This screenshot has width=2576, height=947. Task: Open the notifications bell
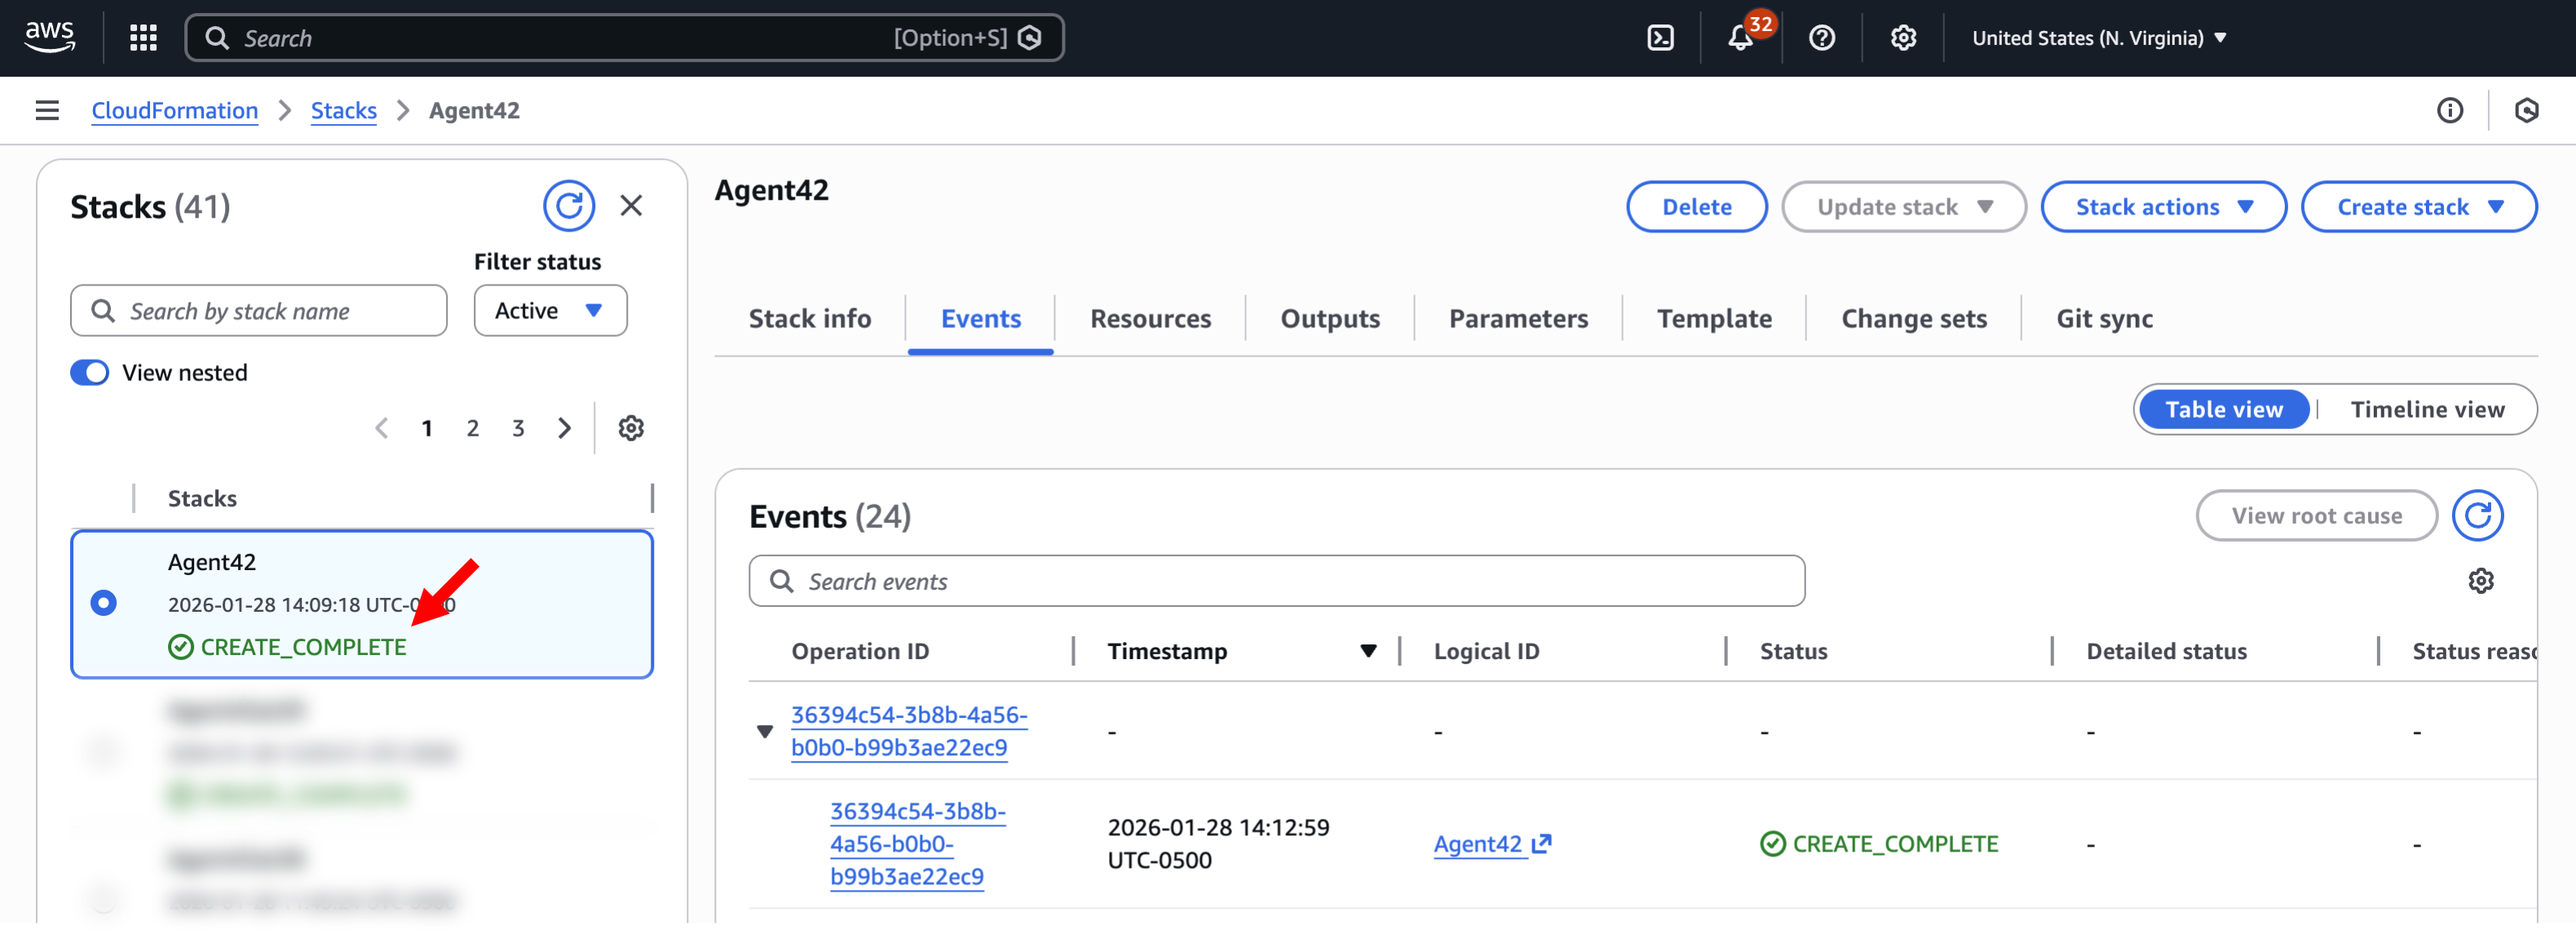pos(1740,38)
